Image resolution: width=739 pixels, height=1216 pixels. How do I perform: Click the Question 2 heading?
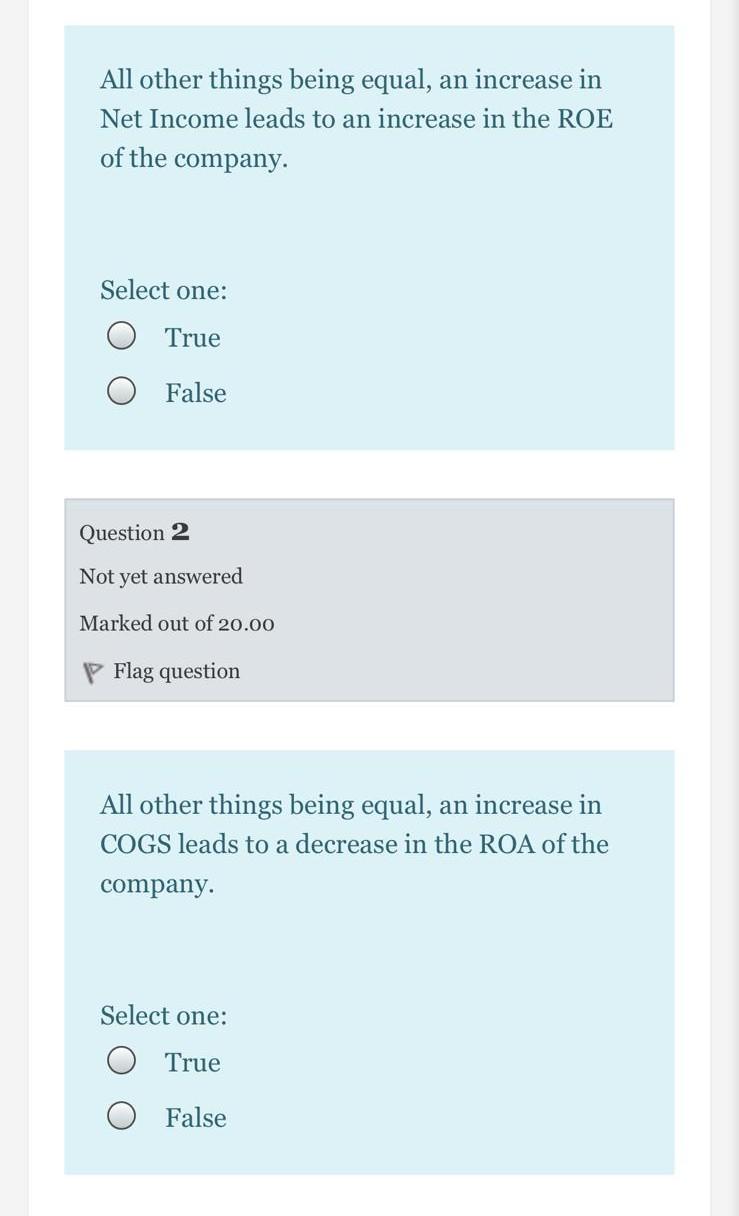pyautogui.click(x=135, y=533)
